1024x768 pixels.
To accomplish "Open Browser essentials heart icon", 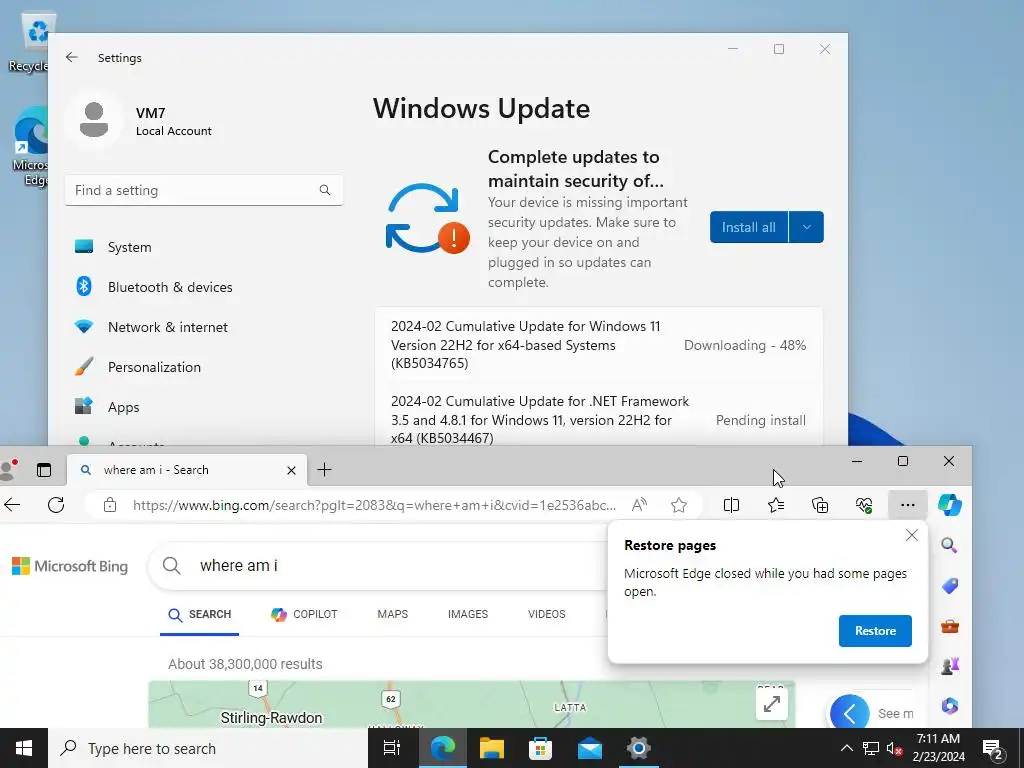I will [863, 505].
